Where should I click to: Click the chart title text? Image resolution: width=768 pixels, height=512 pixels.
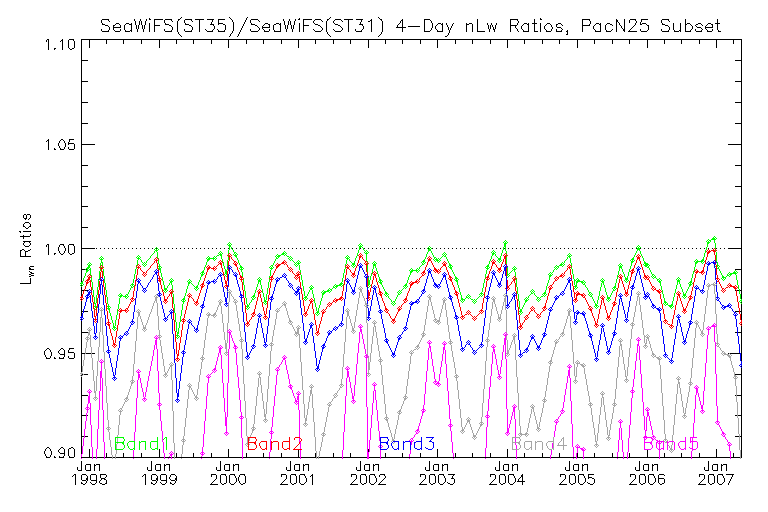tap(410, 25)
